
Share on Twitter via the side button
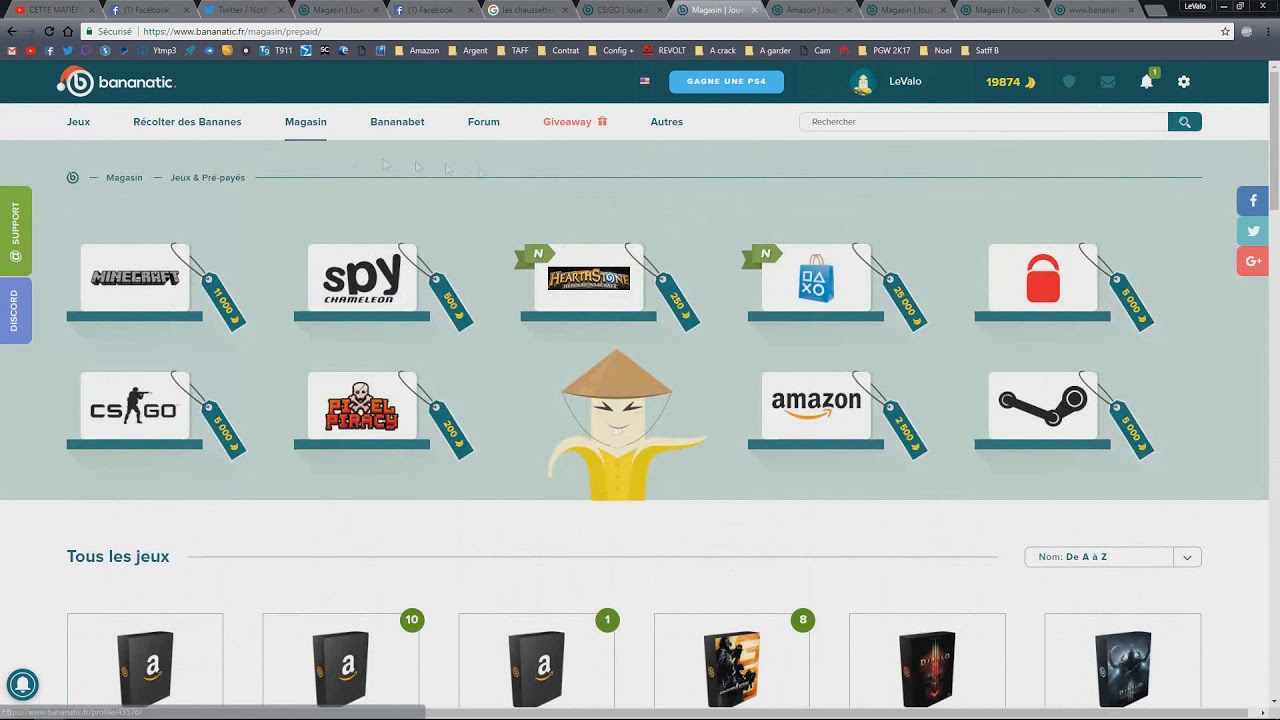click(1253, 231)
